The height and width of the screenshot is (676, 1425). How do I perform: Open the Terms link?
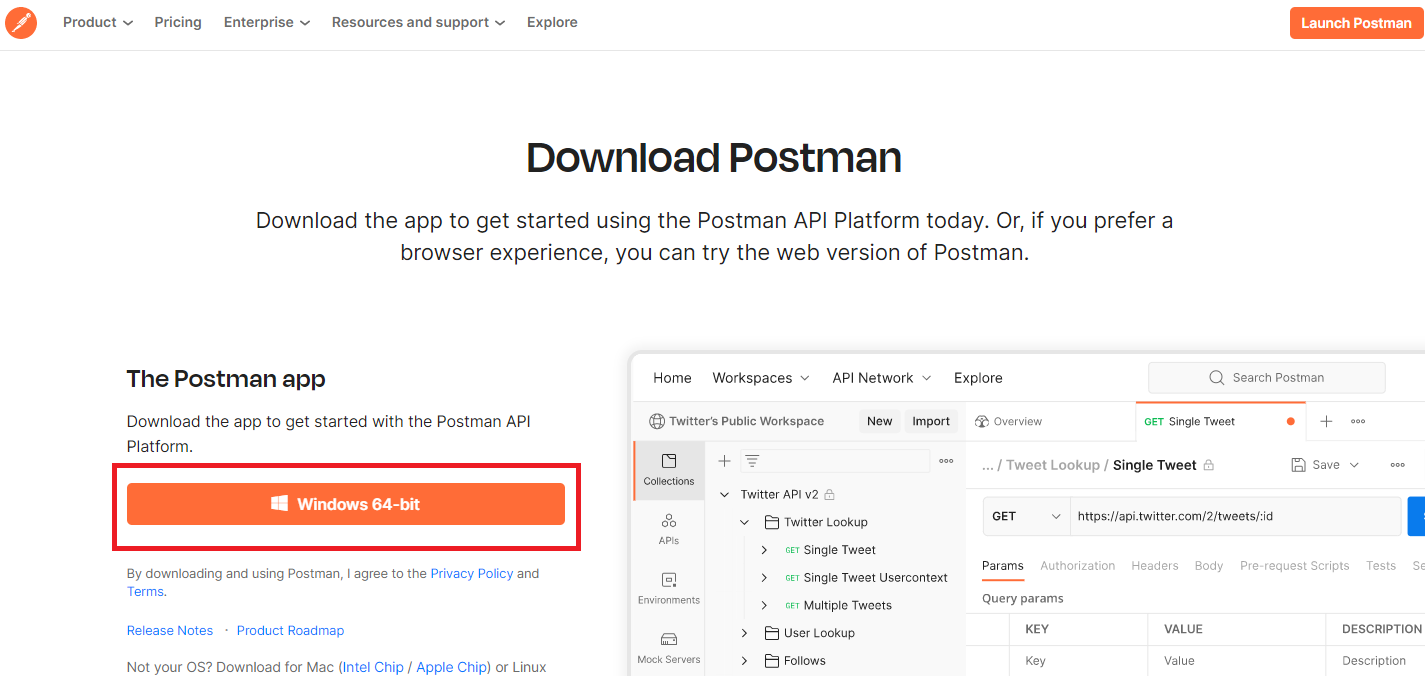(x=145, y=592)
